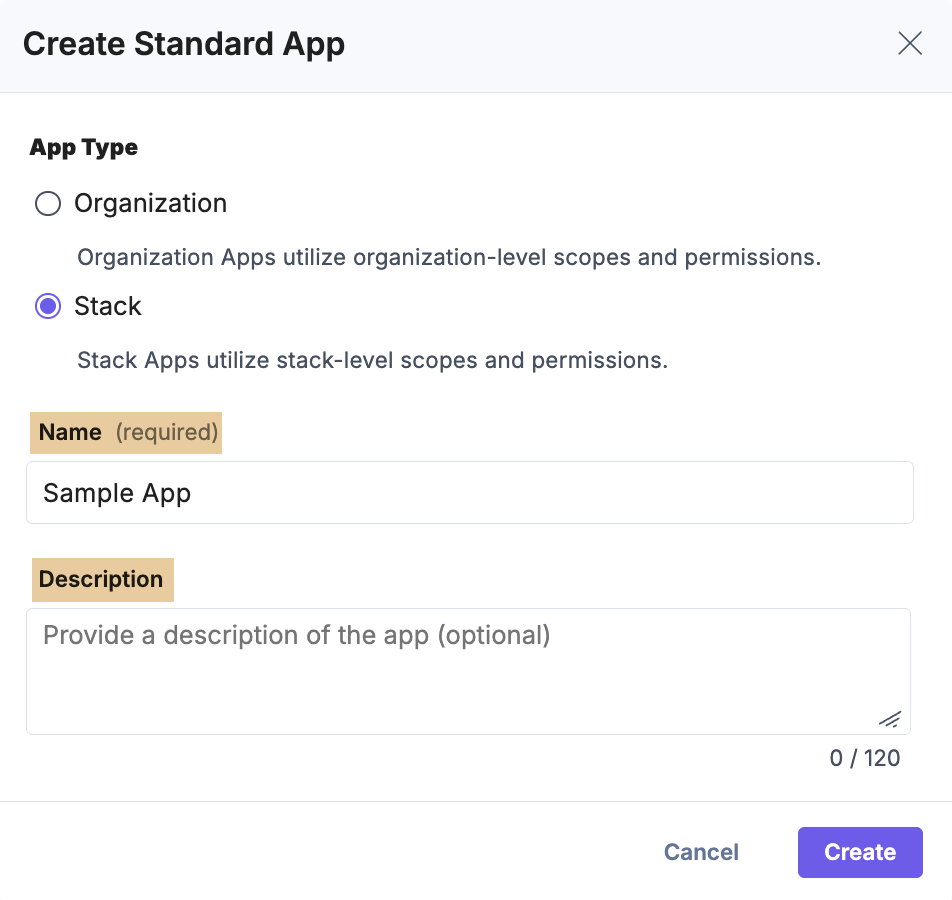Click the 0 / 120 character counter
Viewport: 952px width, 900px height.
pyautogui.click(x=864, y=758)
